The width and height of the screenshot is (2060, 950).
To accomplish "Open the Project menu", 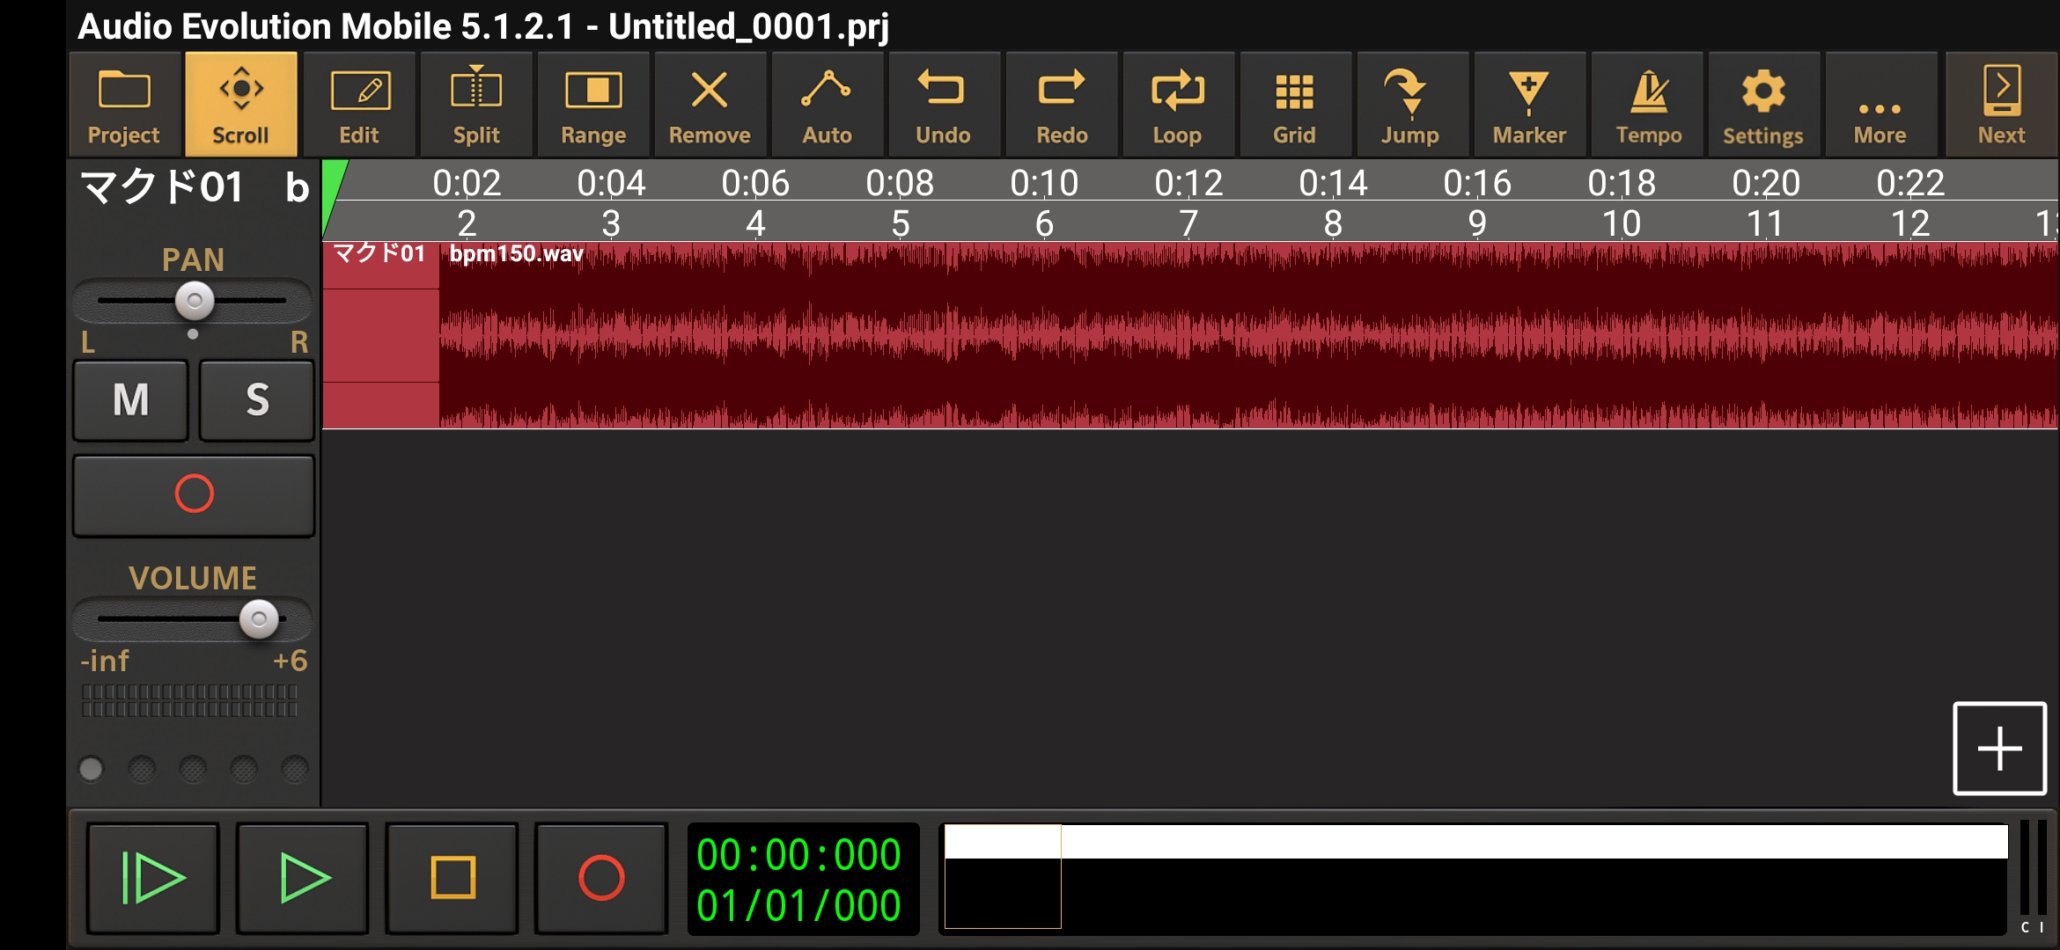I will pyautogui.click(x=124, y=105).
